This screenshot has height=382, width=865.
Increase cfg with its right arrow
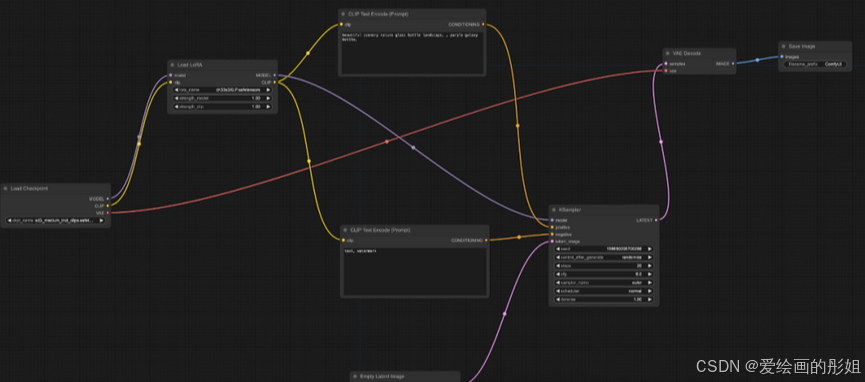pyautogui.click(x=650, y=274)
